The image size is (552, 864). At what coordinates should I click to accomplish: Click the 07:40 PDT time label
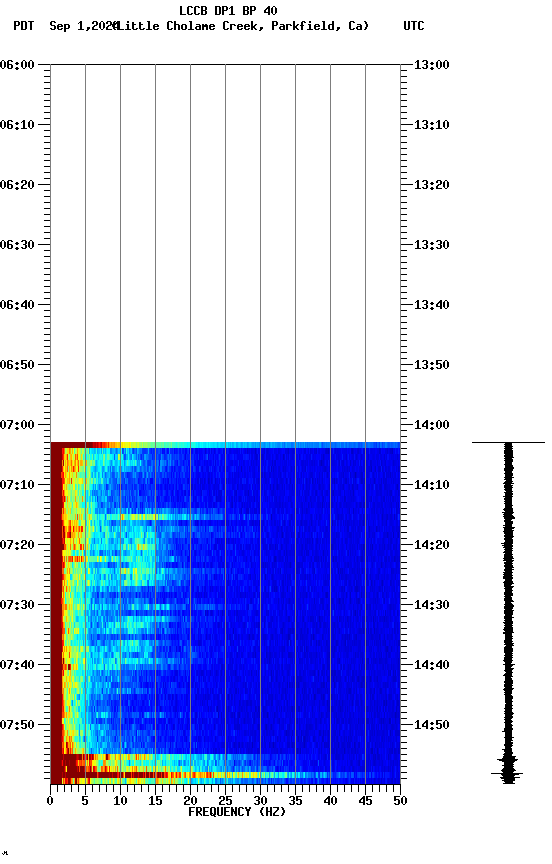[17, 666]
